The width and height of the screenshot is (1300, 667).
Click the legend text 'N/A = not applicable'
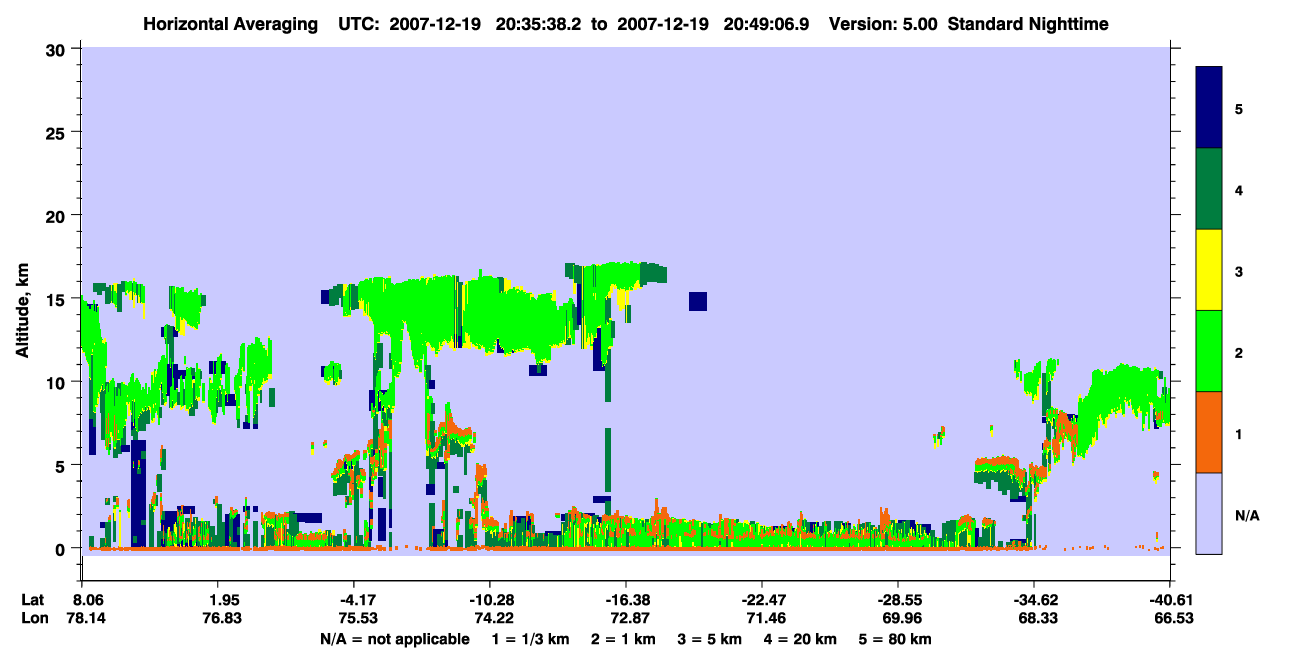[394, 639]
